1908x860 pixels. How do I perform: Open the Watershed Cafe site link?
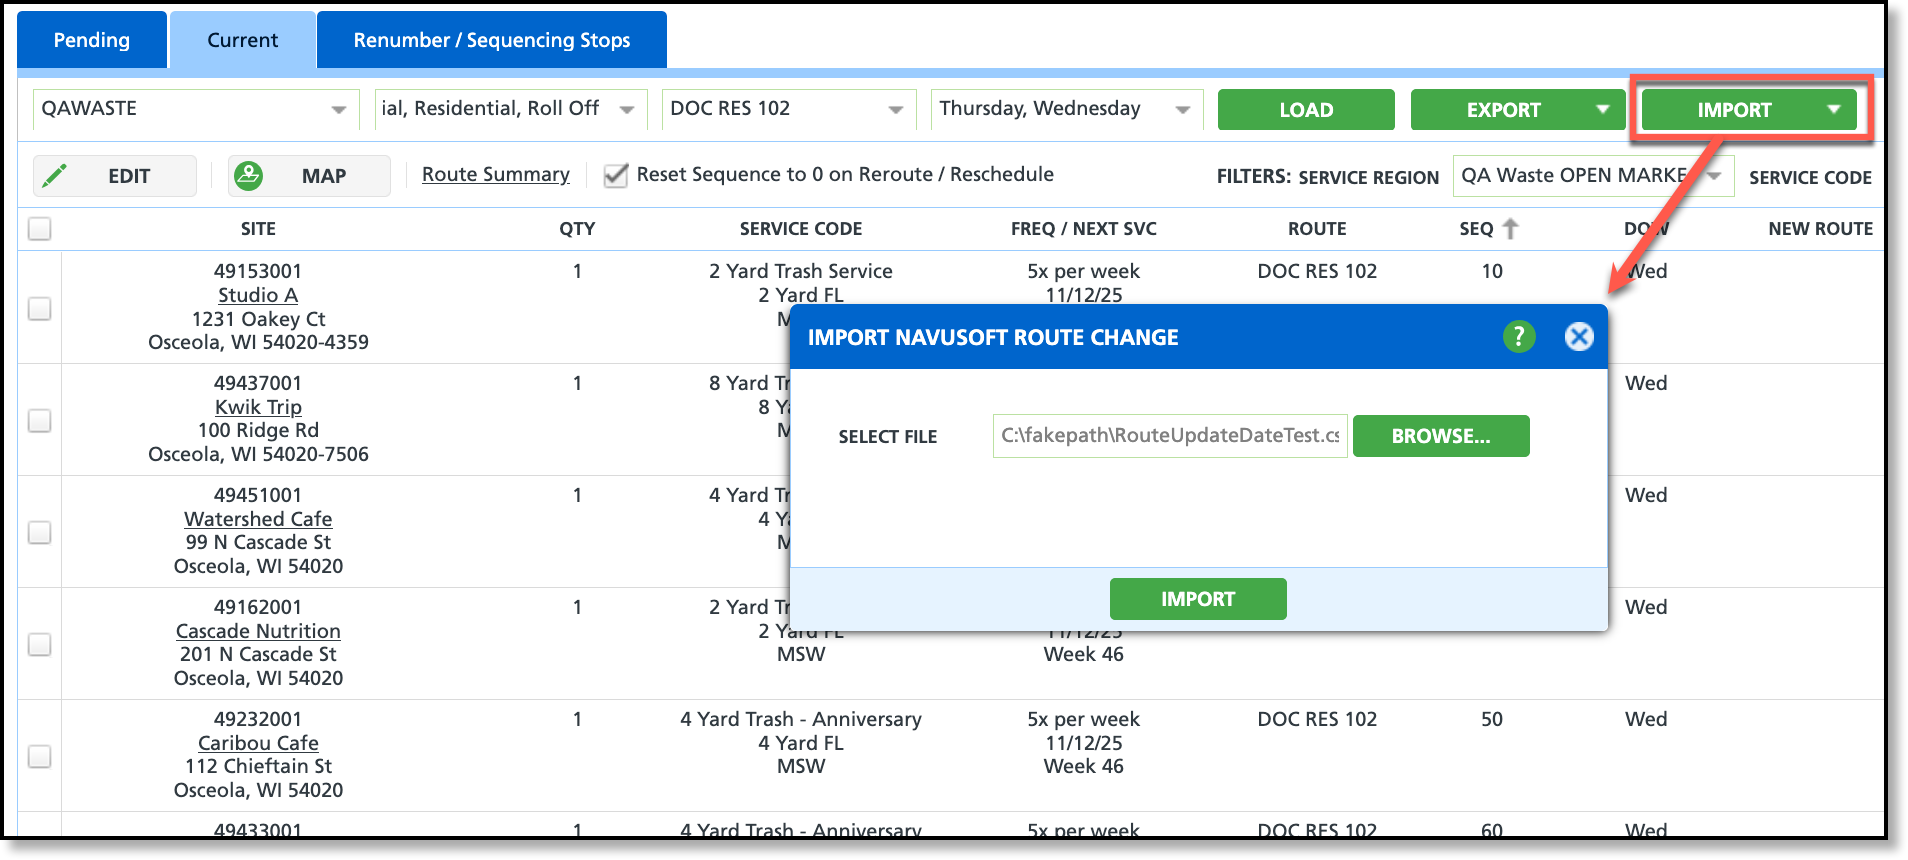258,519
